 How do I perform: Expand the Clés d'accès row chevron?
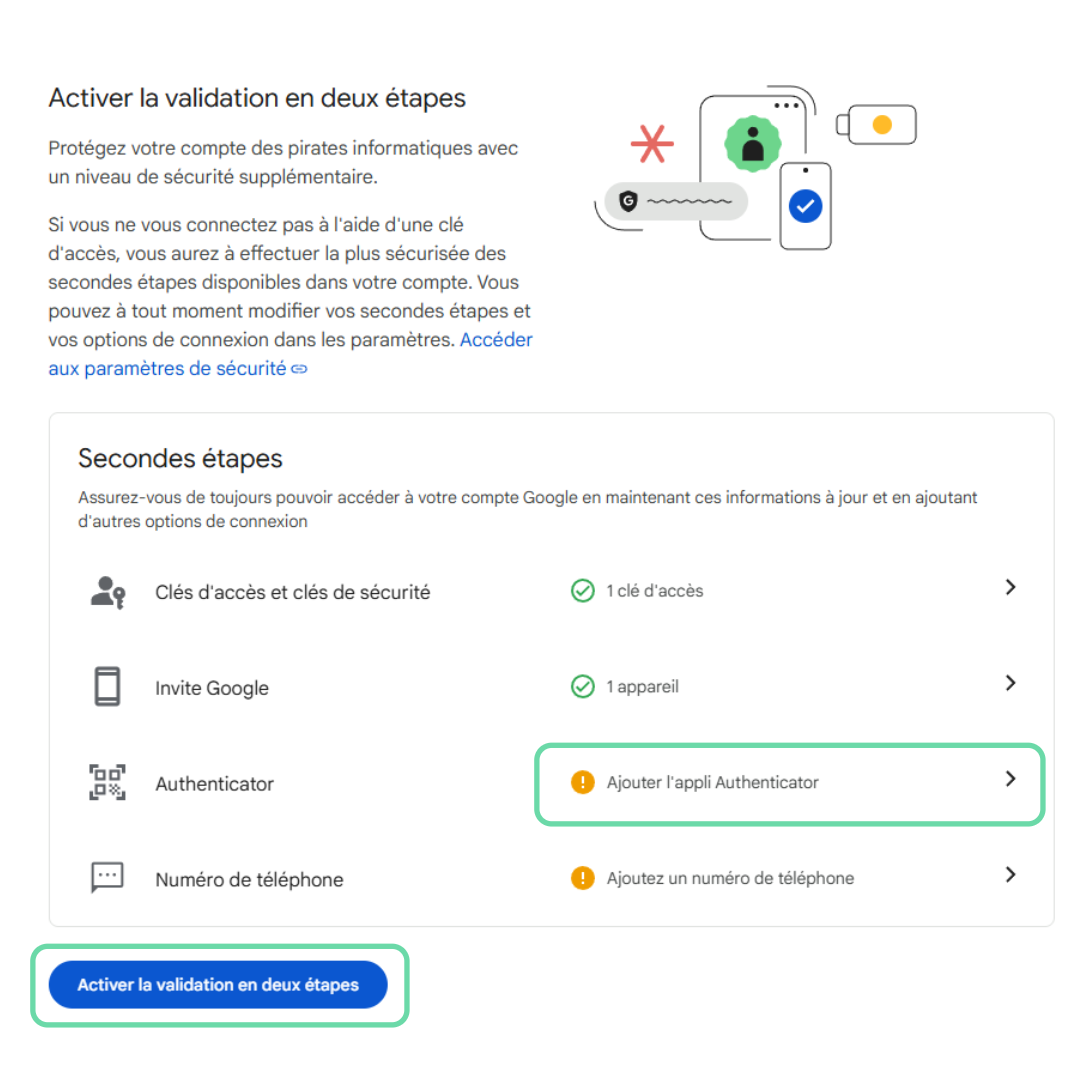pyautogui.click(x=1010, y=587)
